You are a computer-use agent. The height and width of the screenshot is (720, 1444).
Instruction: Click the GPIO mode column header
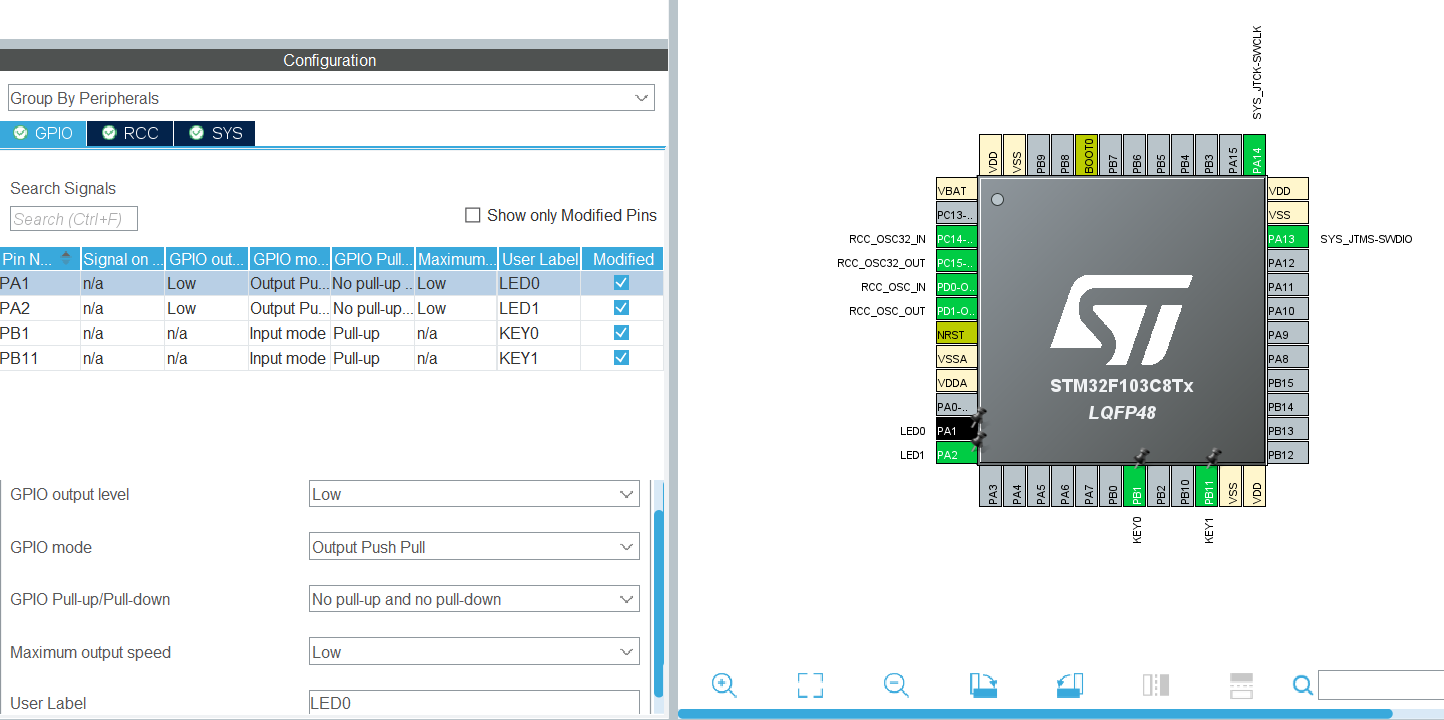[290, 259]
